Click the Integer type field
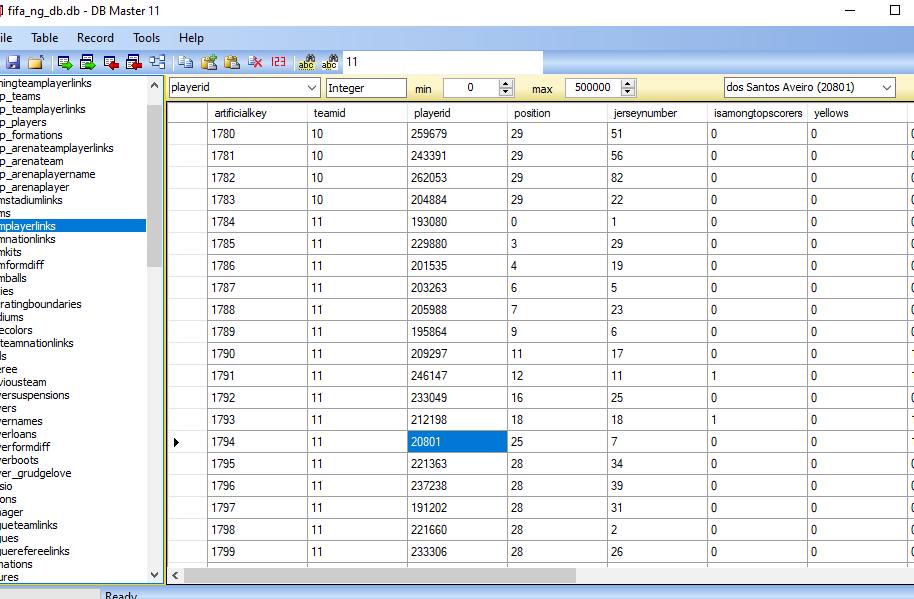This screenshot has width=914, height=599. (366, 88)
